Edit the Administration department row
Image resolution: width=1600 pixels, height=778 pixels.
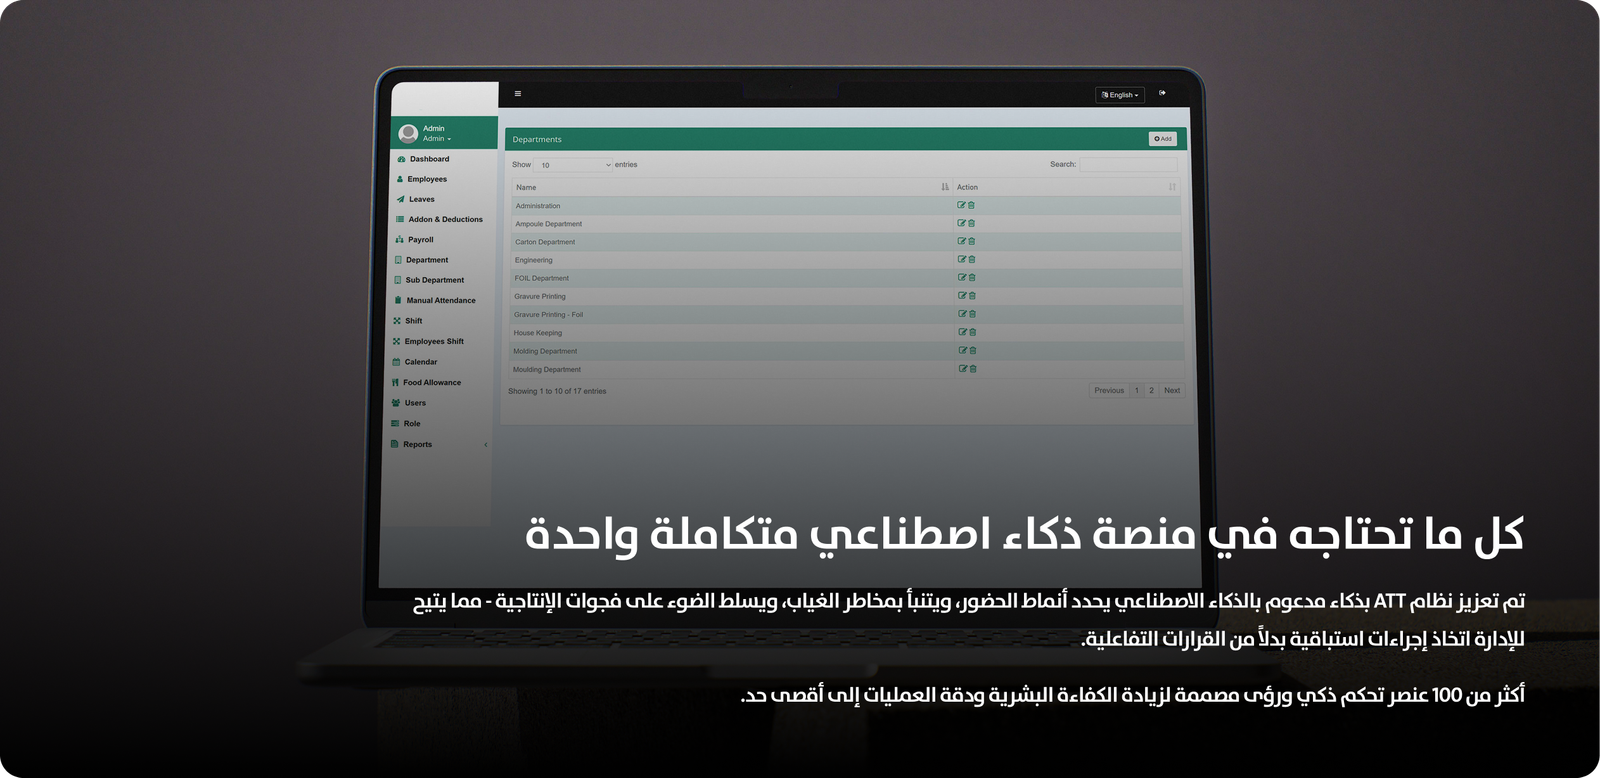coord(962,205)
